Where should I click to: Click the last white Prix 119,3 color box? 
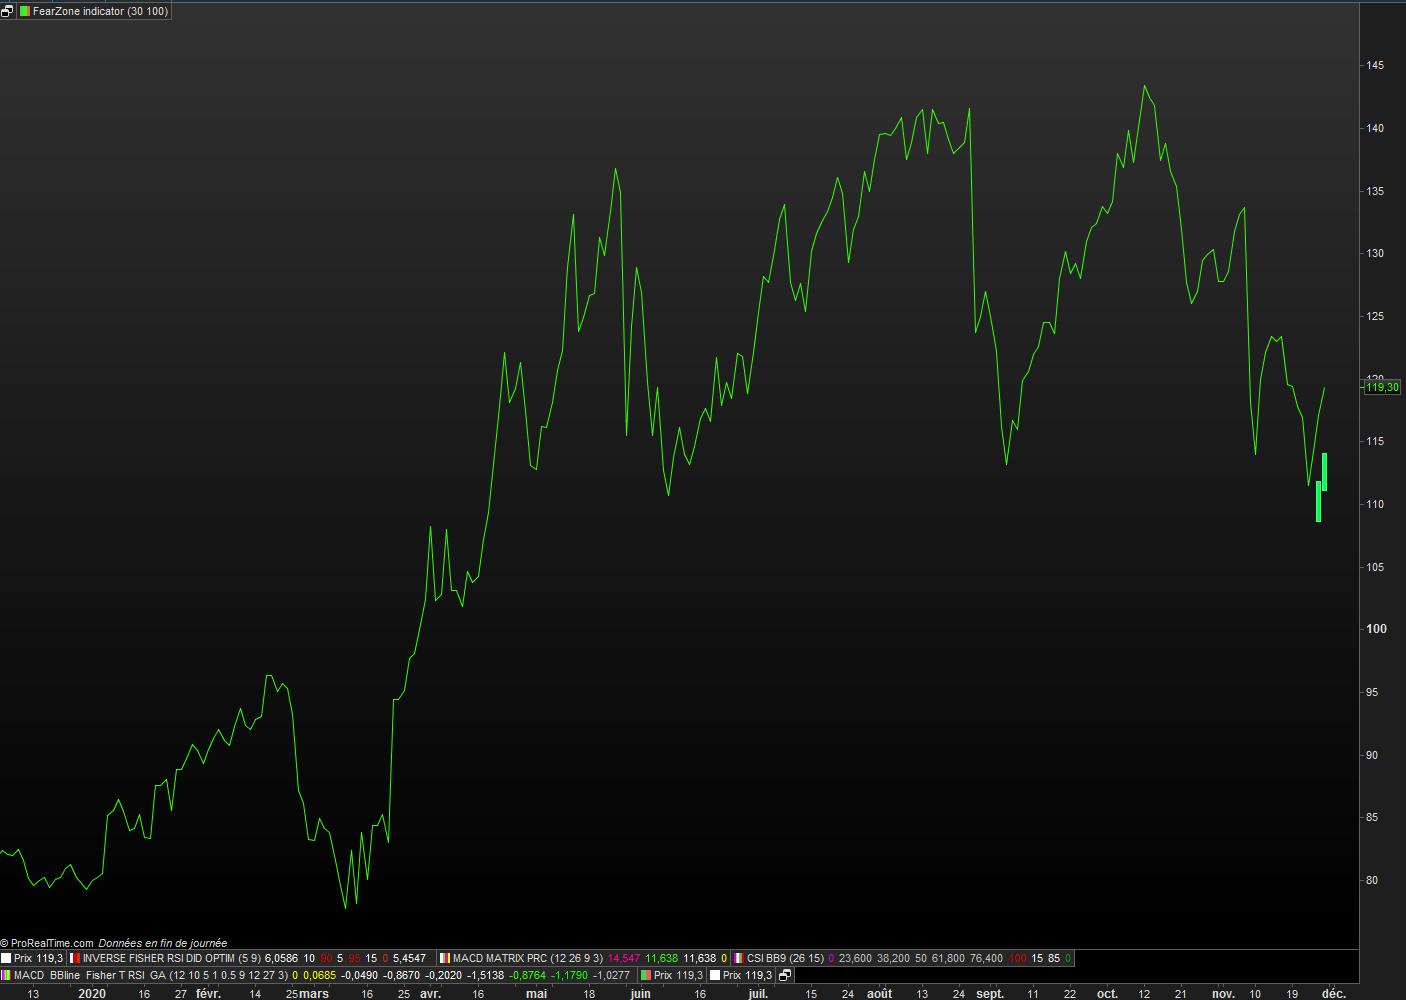tap(714, 975)
